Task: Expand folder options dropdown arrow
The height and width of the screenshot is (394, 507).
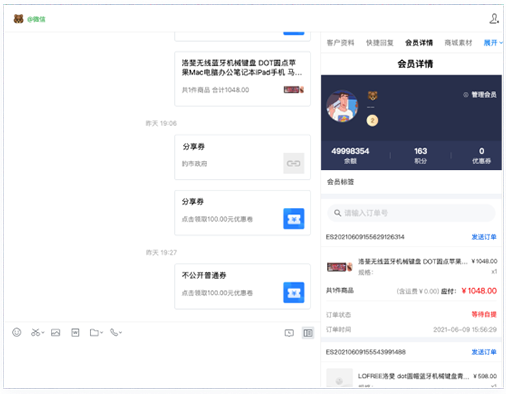Action: click(x=102, y=333)
